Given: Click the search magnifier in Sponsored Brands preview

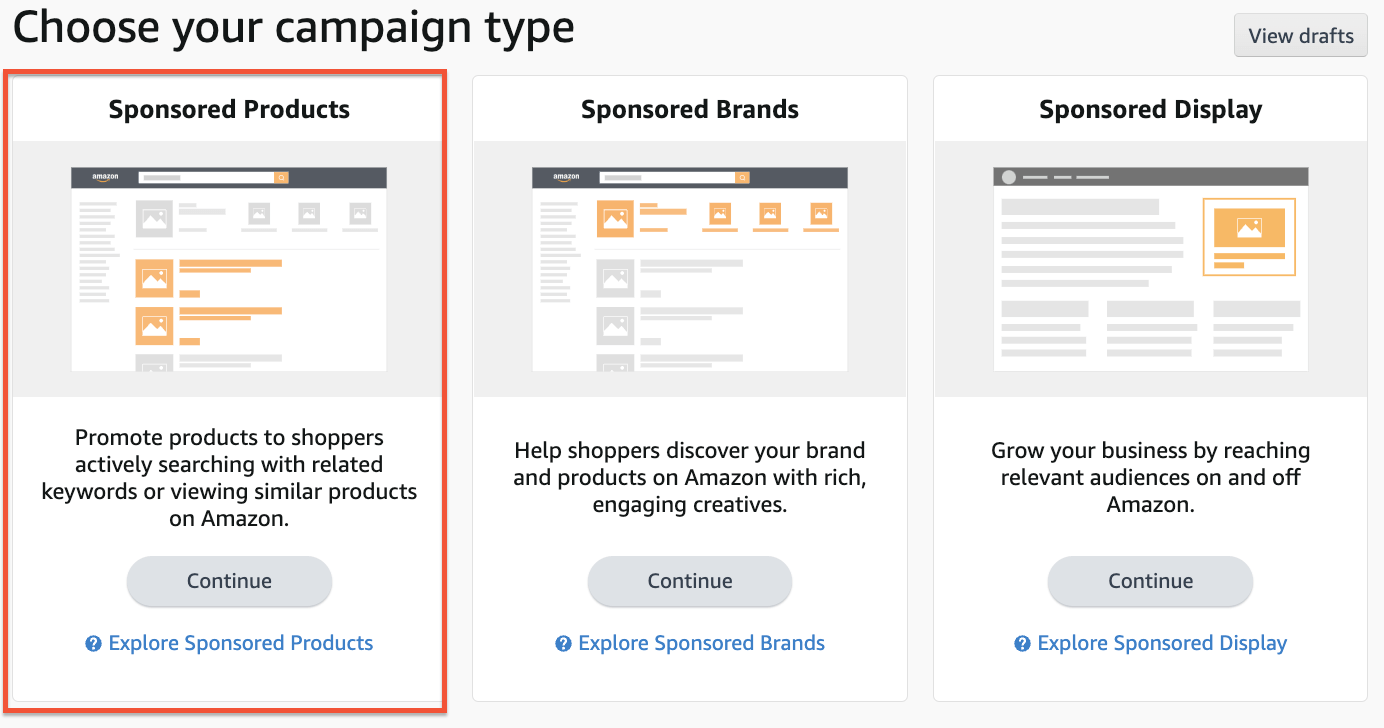Looking at the screenshot, I should tap(742, 177).
